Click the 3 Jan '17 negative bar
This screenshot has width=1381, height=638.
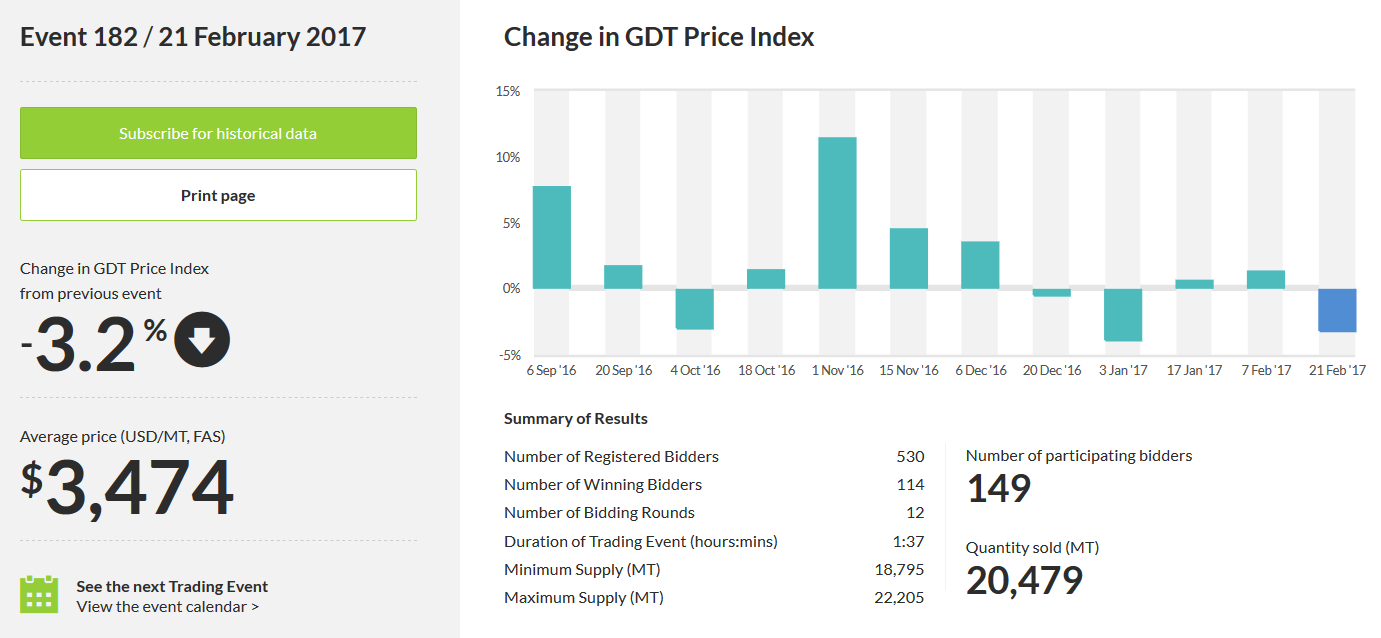pos(1123,315)
